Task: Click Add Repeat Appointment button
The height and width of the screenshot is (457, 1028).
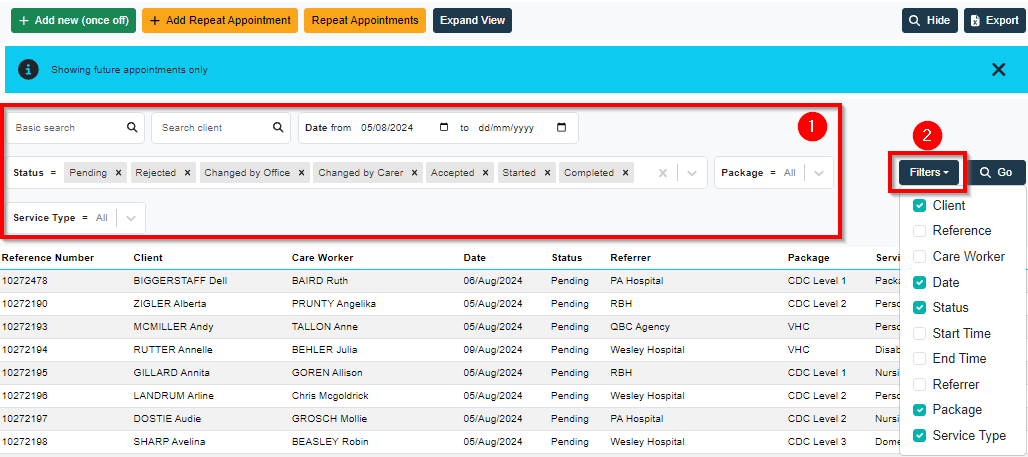Action: tap(220, 20)
